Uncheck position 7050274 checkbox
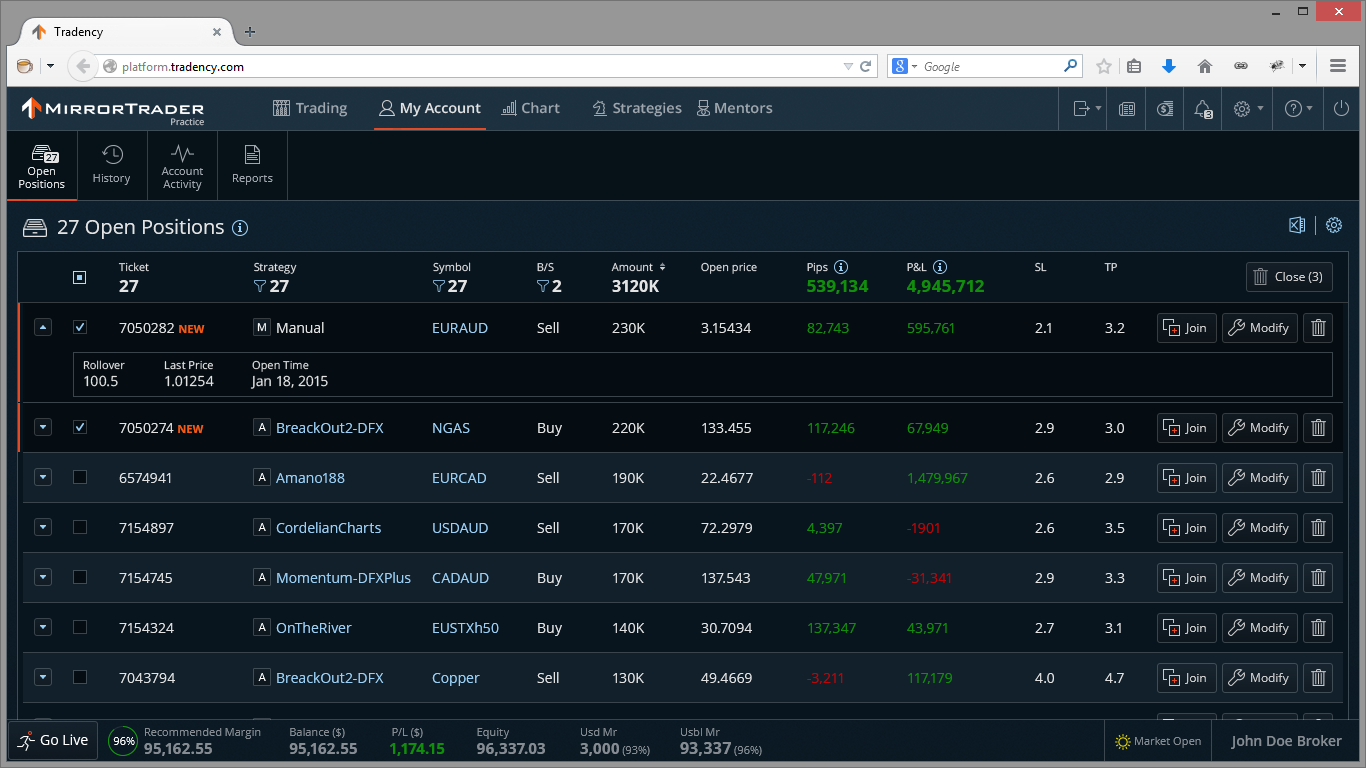This screenshot has width=1366, height=768. click(x=80, y=427)
